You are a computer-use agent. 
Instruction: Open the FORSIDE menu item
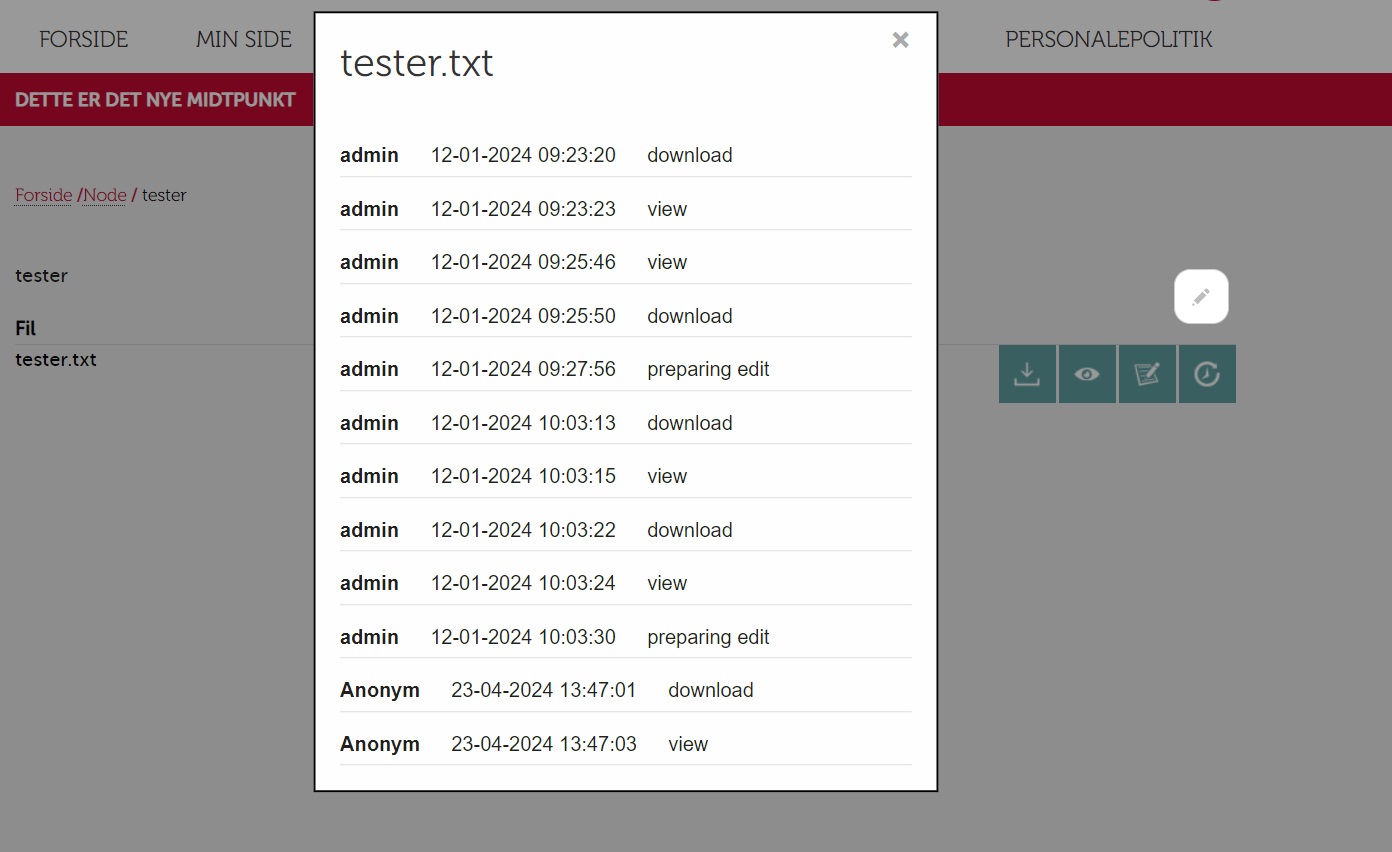point(84,40)
